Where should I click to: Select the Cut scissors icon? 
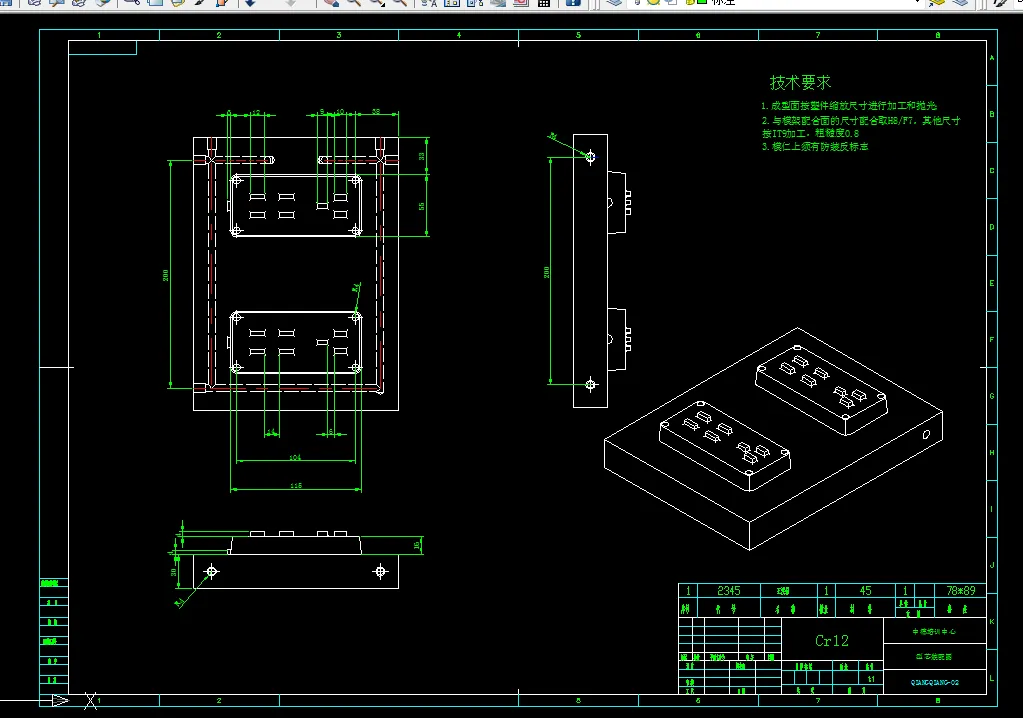pyautogui.click(x=132, y=2)
